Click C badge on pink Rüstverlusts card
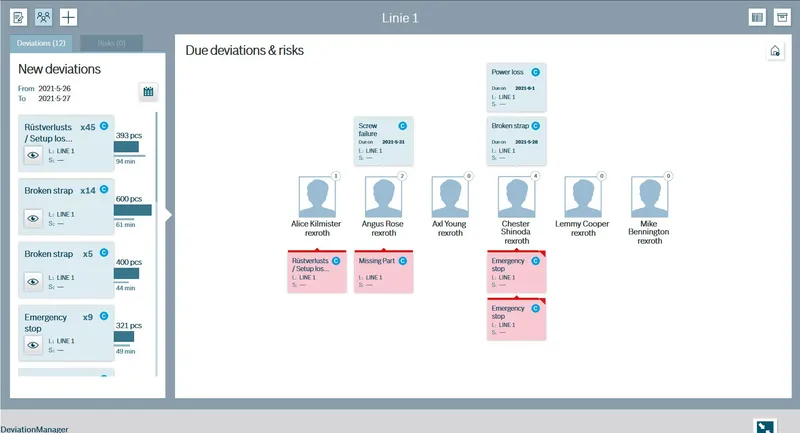Image resolution: width=800 pixels, height=433 pixels. point(336,261)
